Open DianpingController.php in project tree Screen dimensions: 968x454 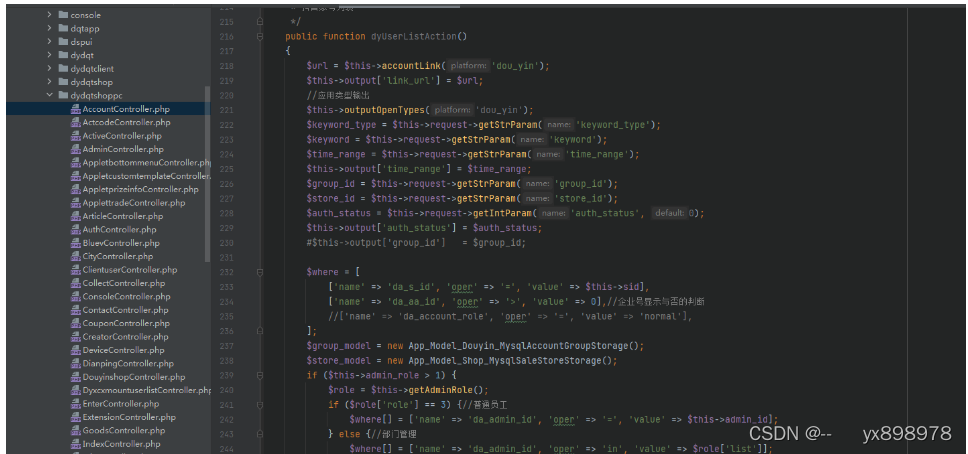pyautogui.click(x=128, y=364)
